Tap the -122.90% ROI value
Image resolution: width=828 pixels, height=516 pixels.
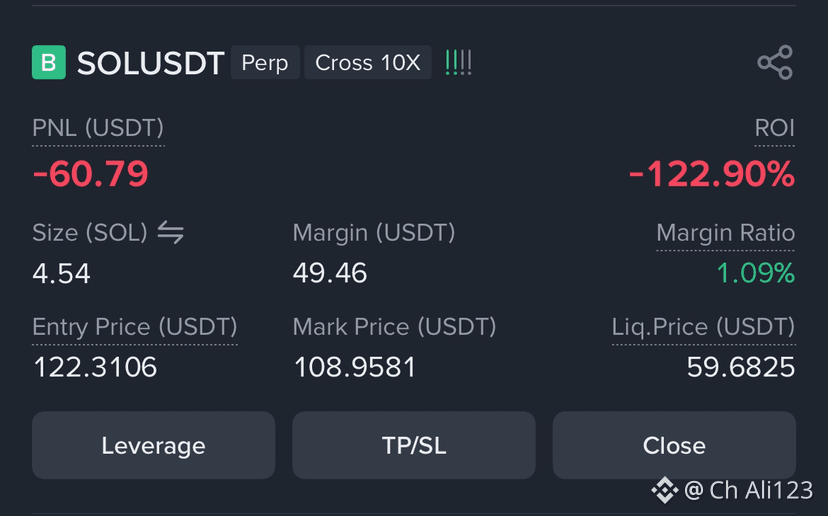tap(712, 174)
